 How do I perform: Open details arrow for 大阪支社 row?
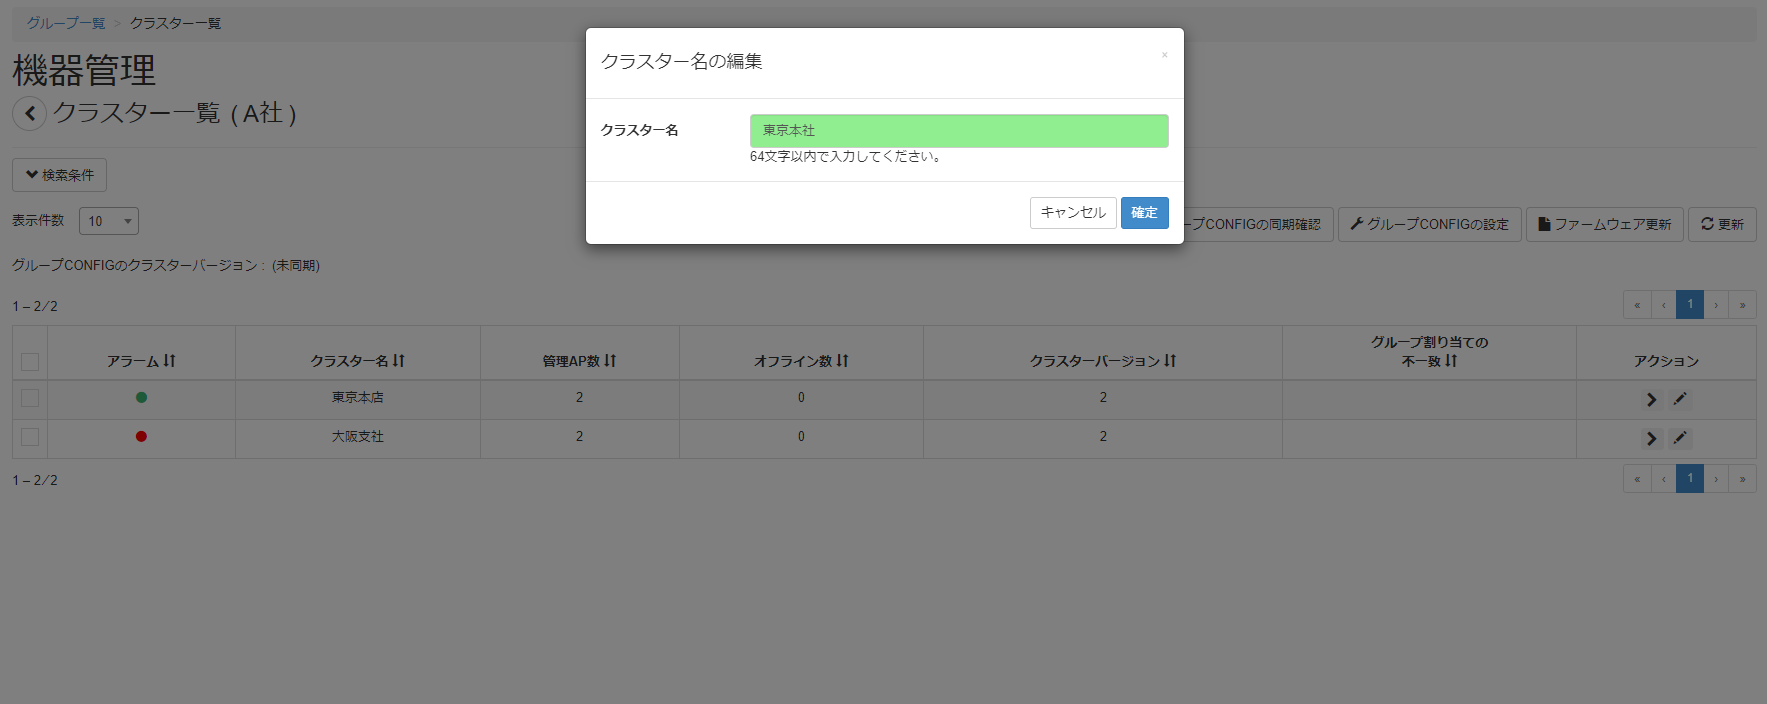pos(1651,438)
